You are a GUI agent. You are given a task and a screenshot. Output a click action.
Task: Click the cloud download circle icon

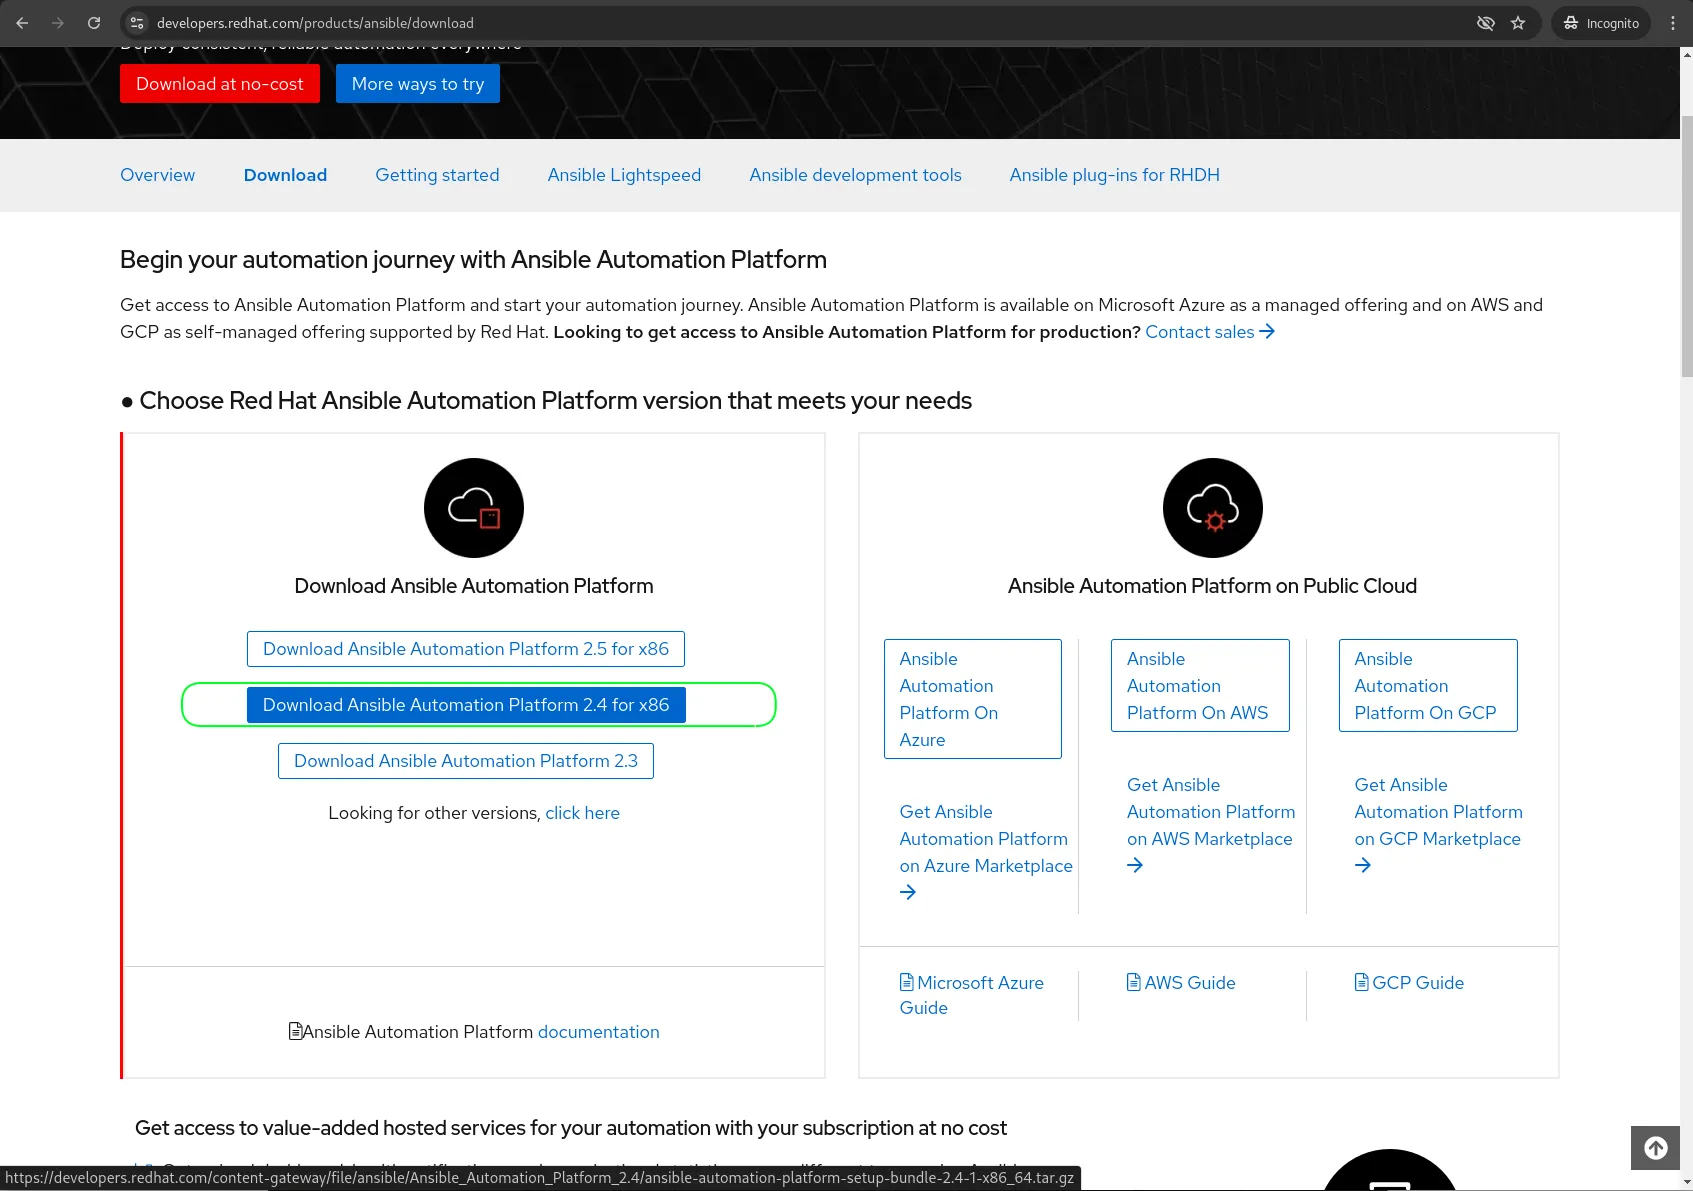click(x=474, y=508)
